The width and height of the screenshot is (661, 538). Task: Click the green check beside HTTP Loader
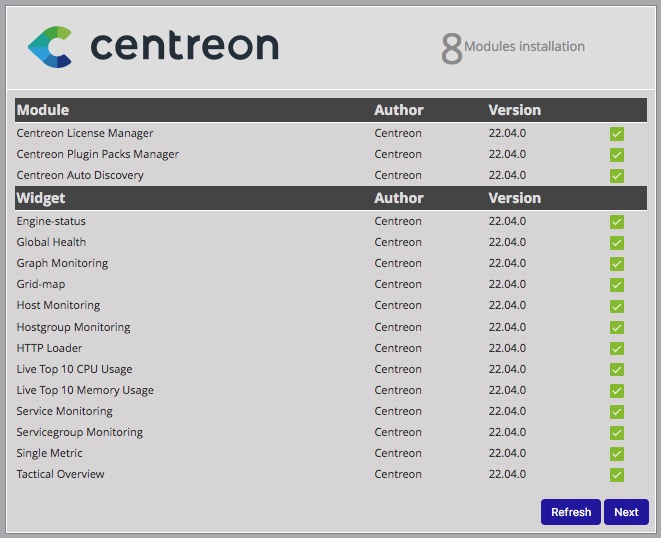617,349
